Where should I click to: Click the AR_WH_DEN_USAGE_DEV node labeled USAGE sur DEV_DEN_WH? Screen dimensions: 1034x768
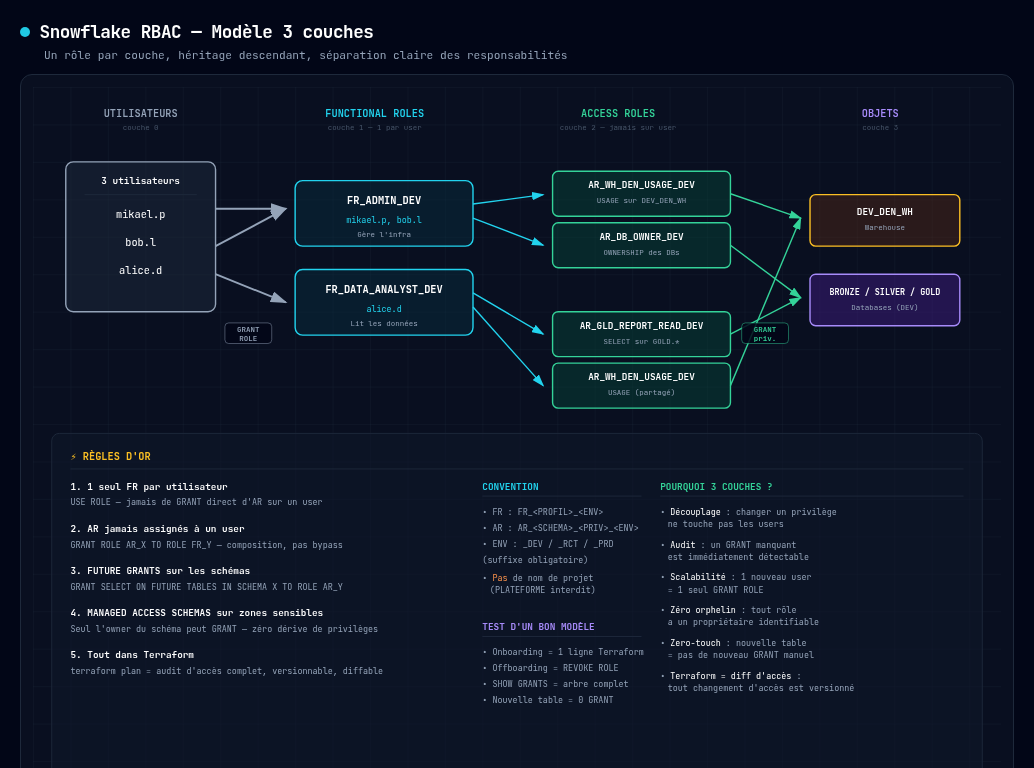click(642, 194)
